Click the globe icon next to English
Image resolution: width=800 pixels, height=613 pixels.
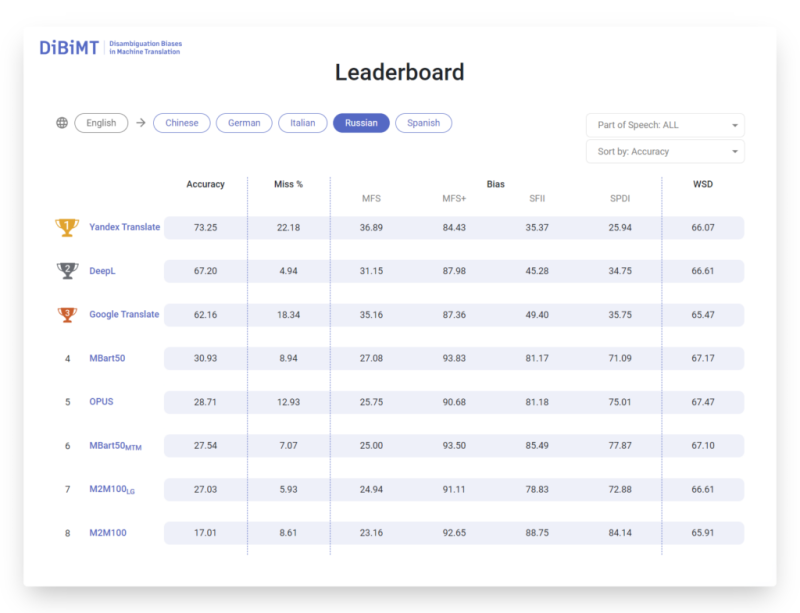click(62, 123)
